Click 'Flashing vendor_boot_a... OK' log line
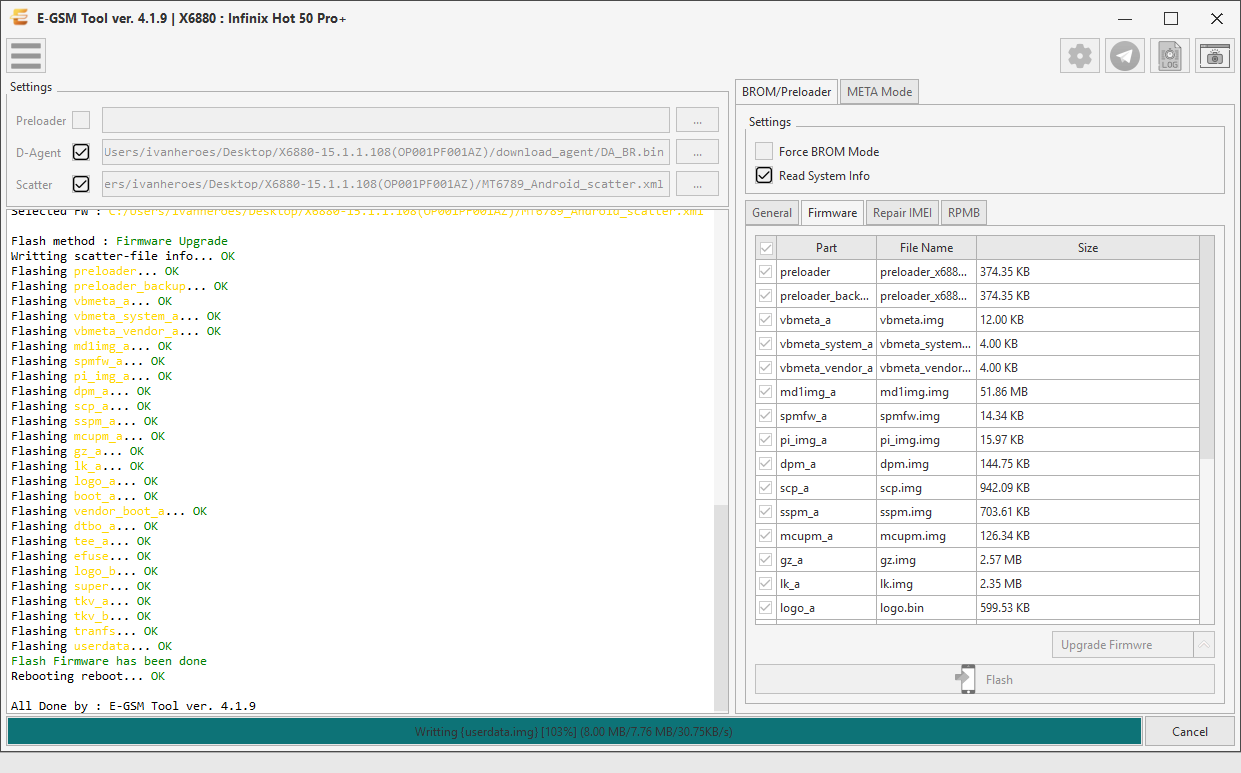Screen dimensions: 1241x773 [x=109, y=511]
